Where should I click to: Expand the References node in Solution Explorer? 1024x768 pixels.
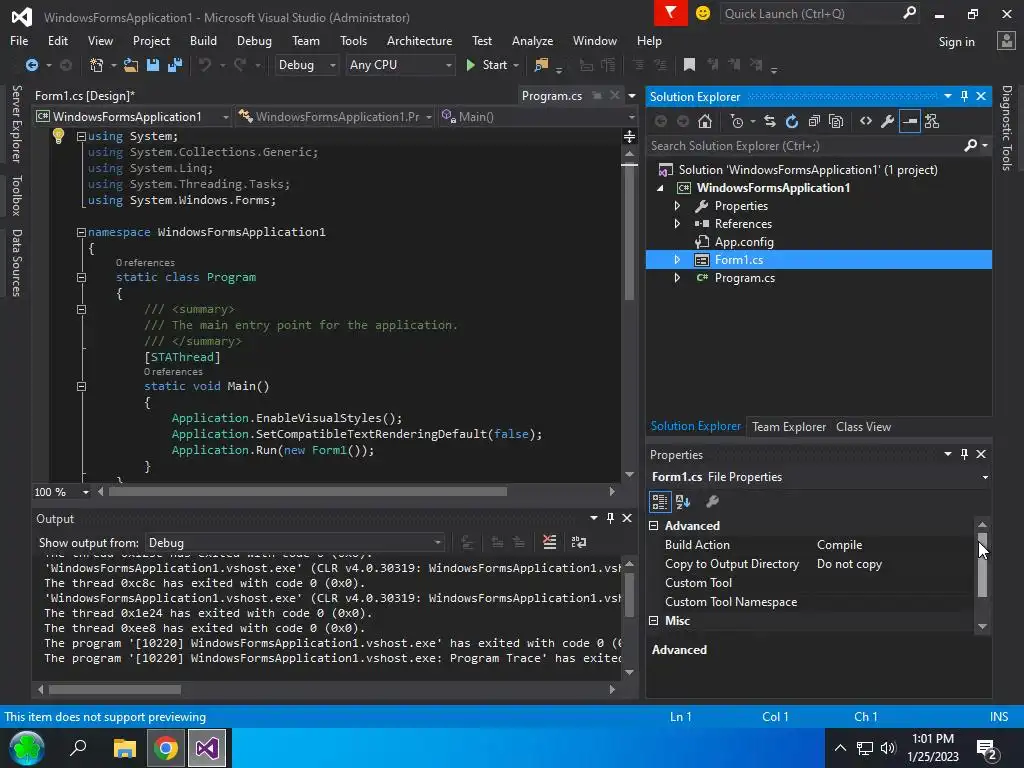click(x=677, y=224)
